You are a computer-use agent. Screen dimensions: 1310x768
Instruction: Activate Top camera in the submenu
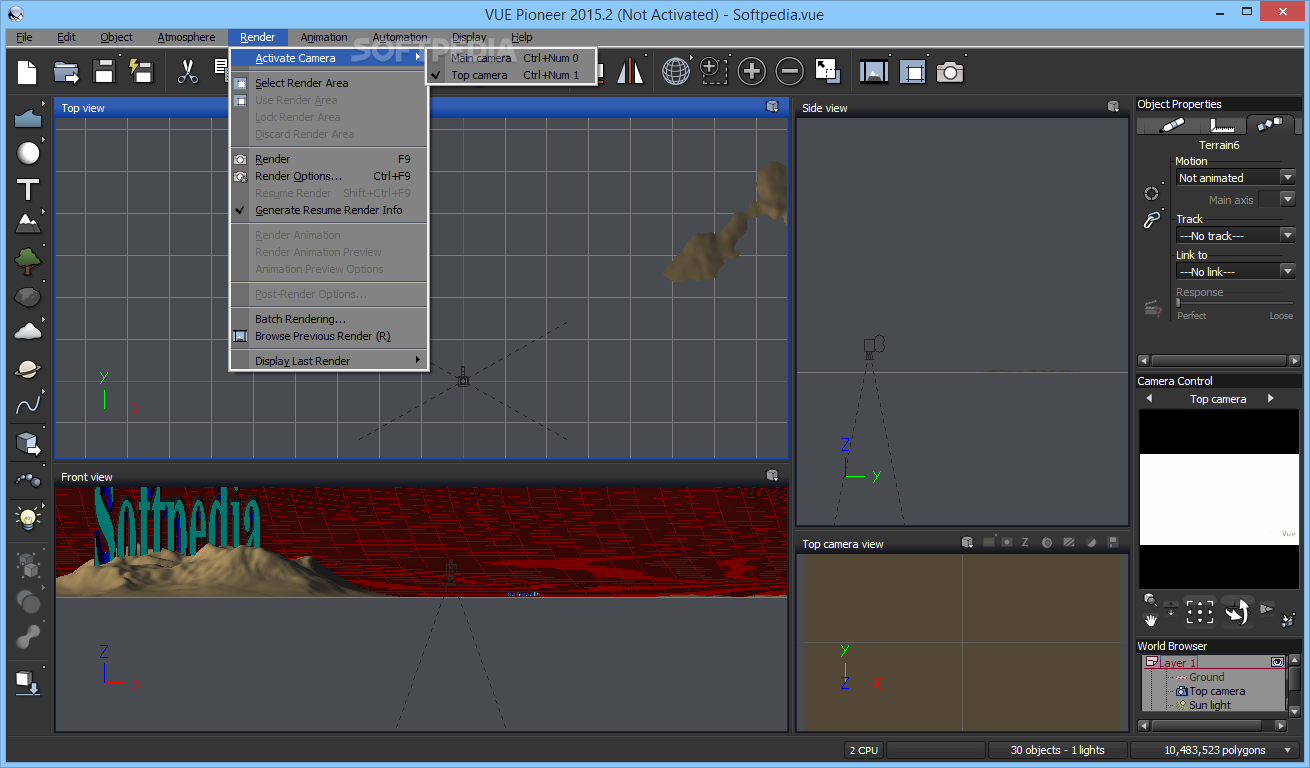coord(511,75)
